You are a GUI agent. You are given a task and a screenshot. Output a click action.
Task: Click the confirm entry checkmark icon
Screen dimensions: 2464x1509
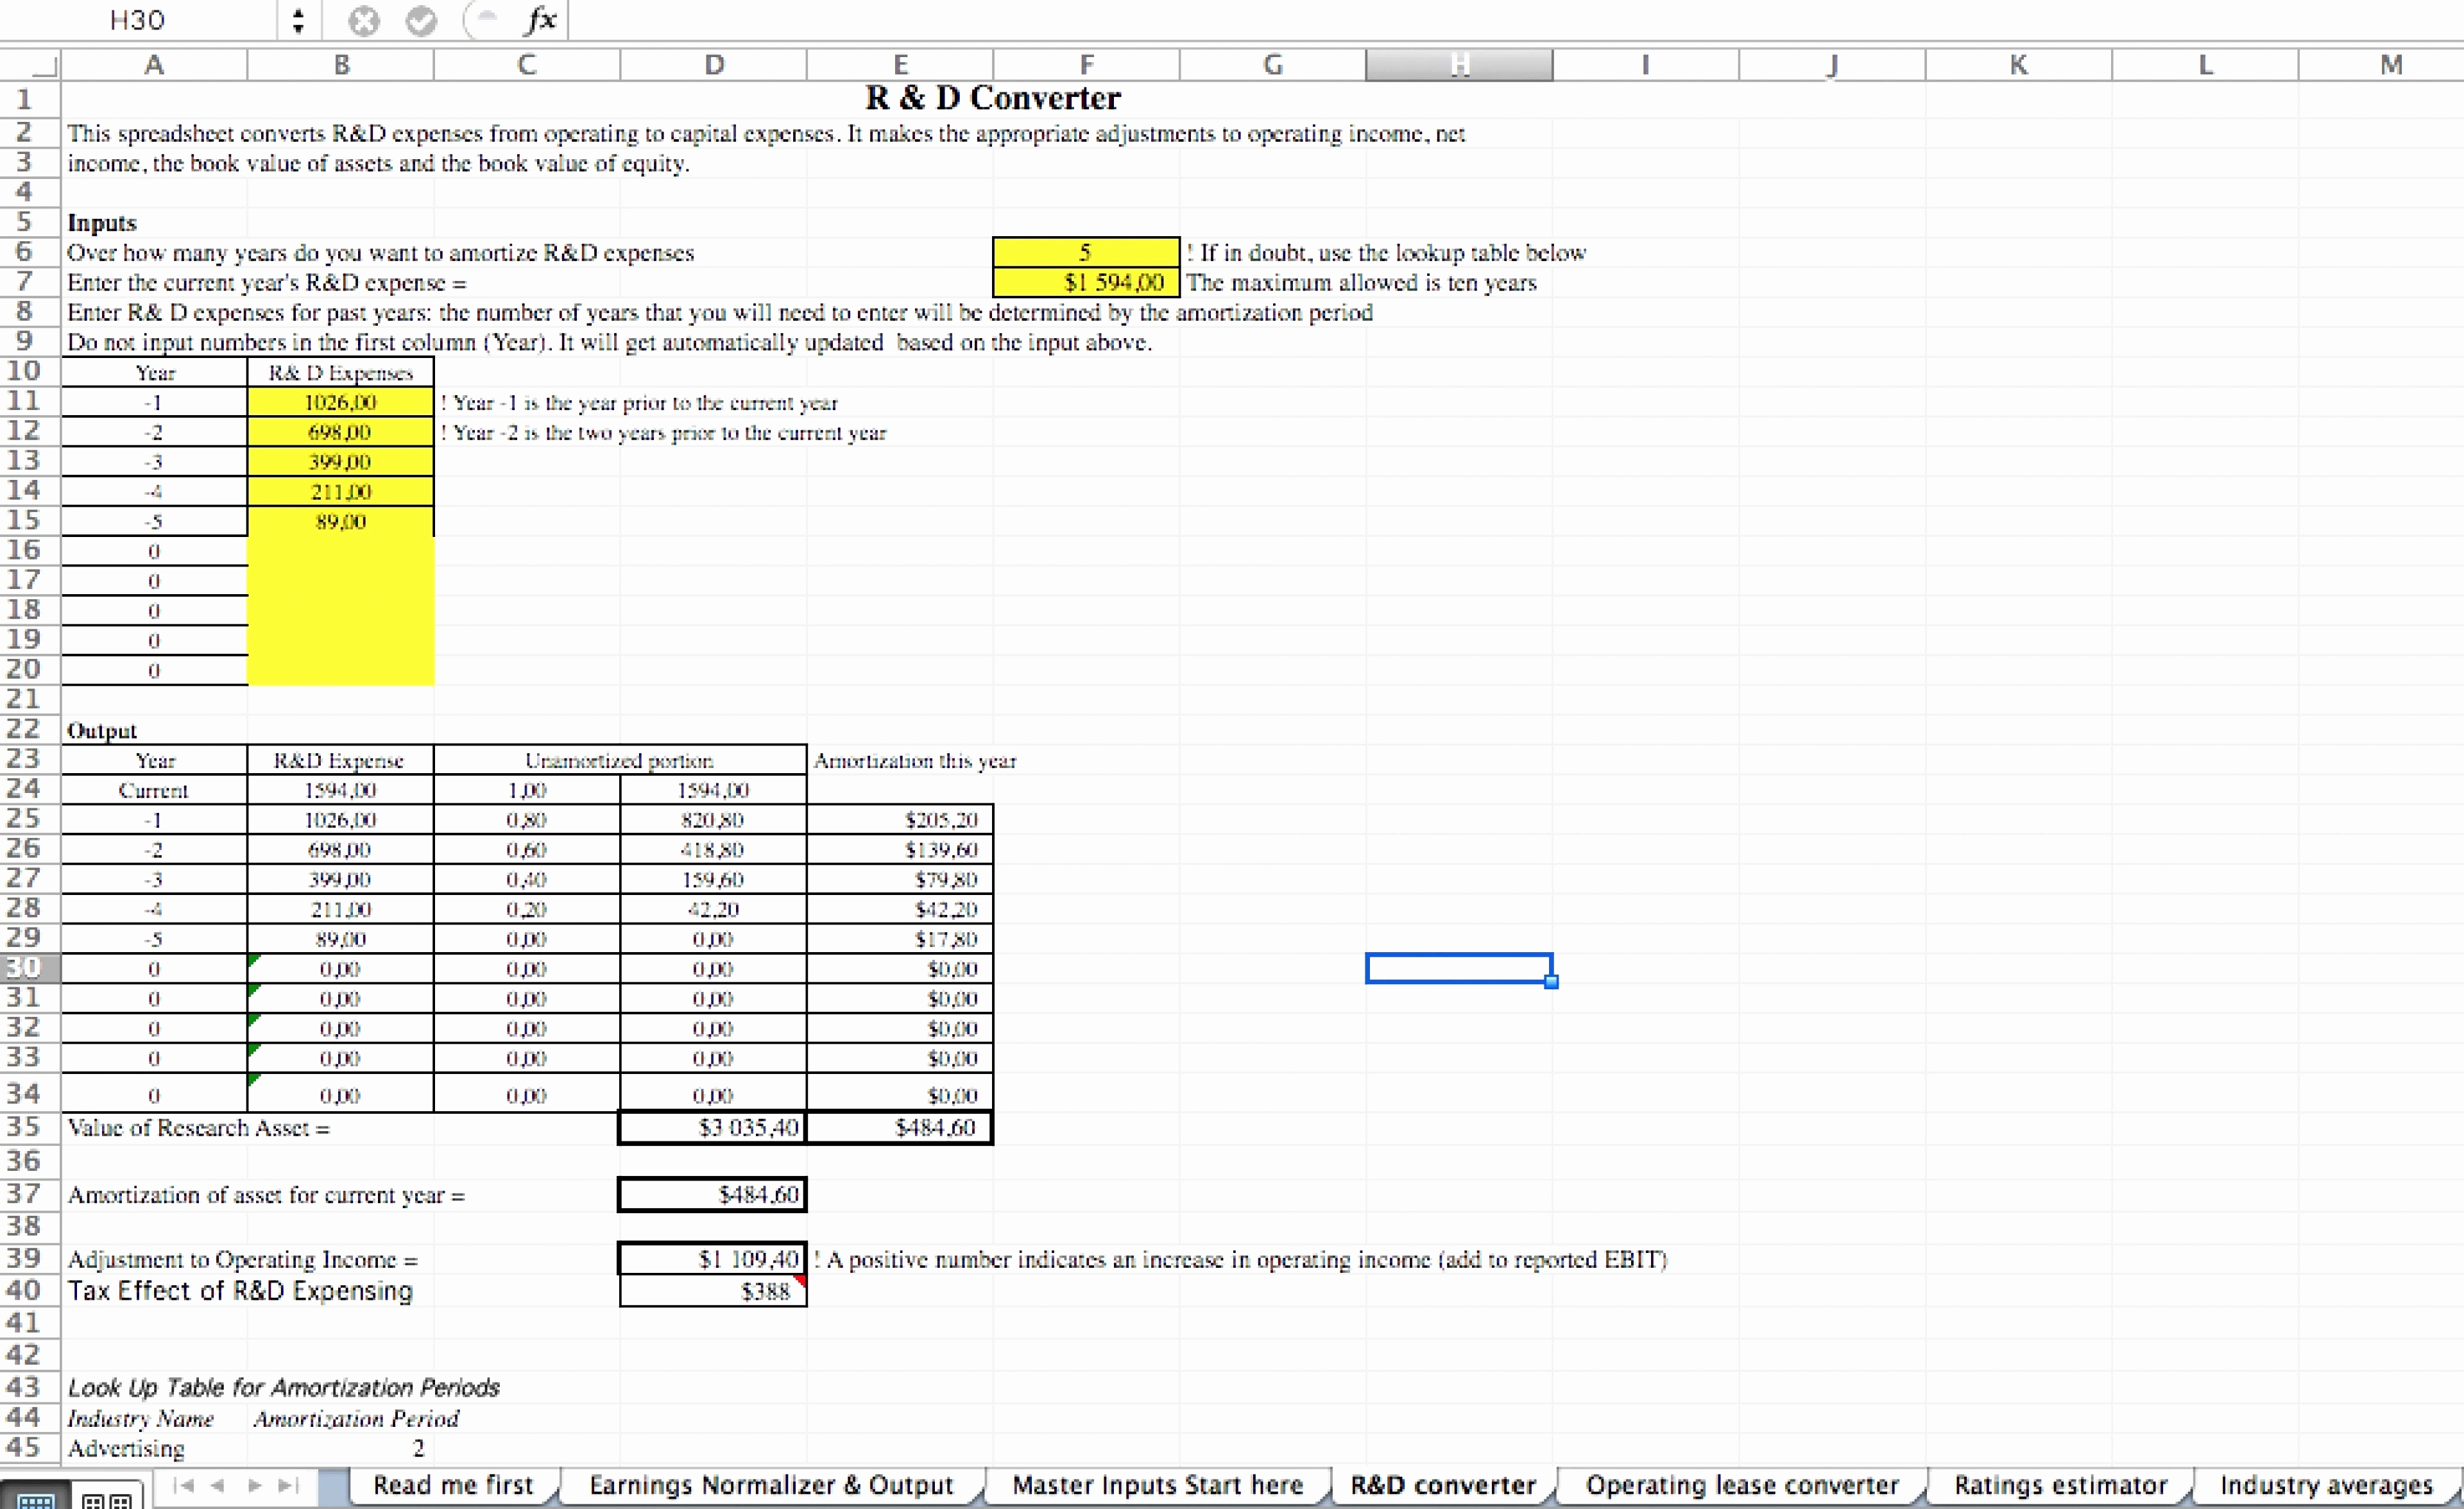pos(421,20)
